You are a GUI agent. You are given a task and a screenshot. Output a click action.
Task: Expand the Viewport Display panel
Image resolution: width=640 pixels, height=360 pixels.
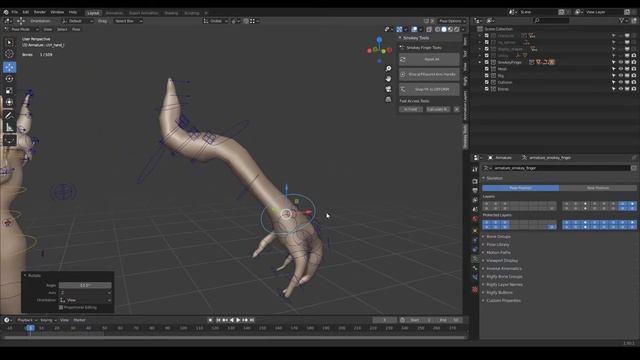pos(502,260)
